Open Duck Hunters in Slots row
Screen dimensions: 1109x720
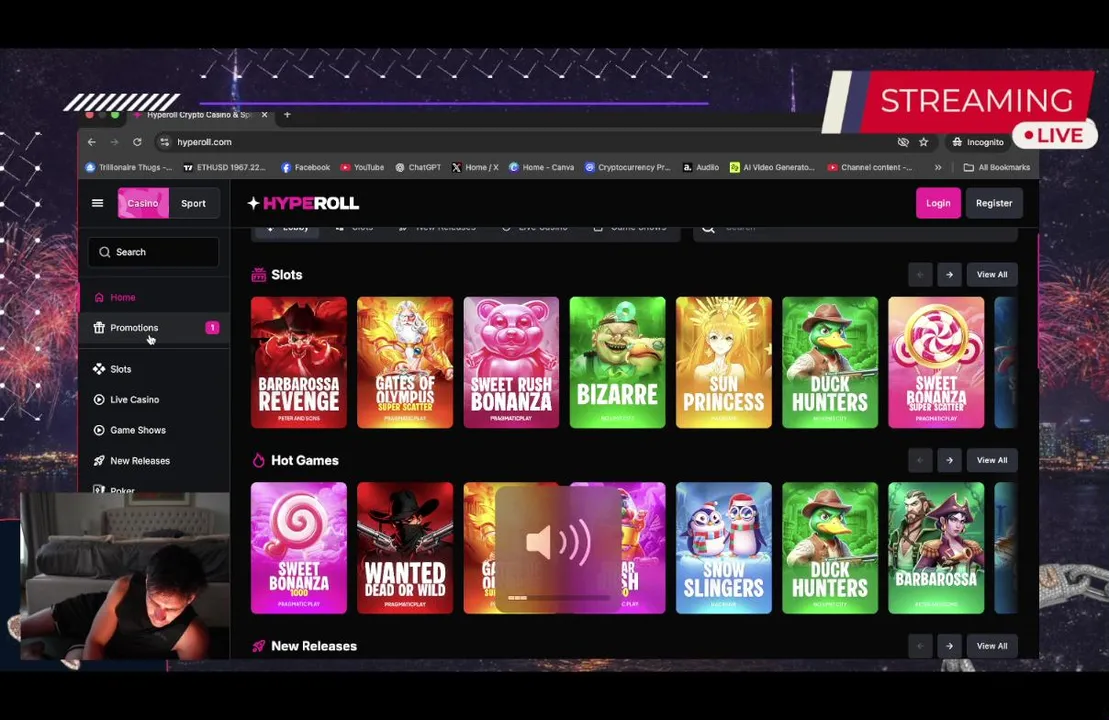[830, 362]
